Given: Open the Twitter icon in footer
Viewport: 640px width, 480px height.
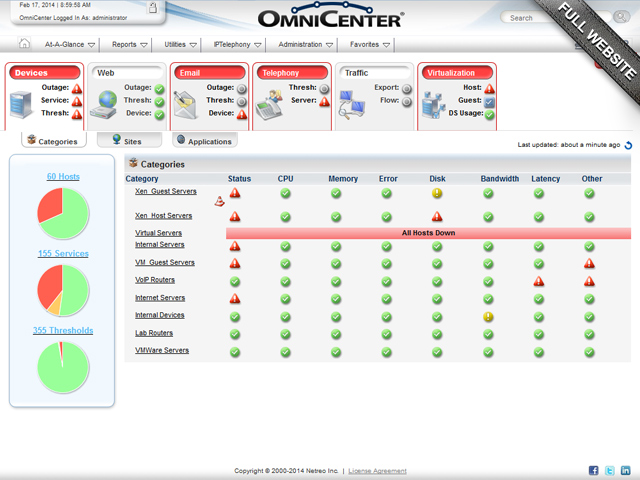Looking at the screenshot, I should click(x=609, y=470).
